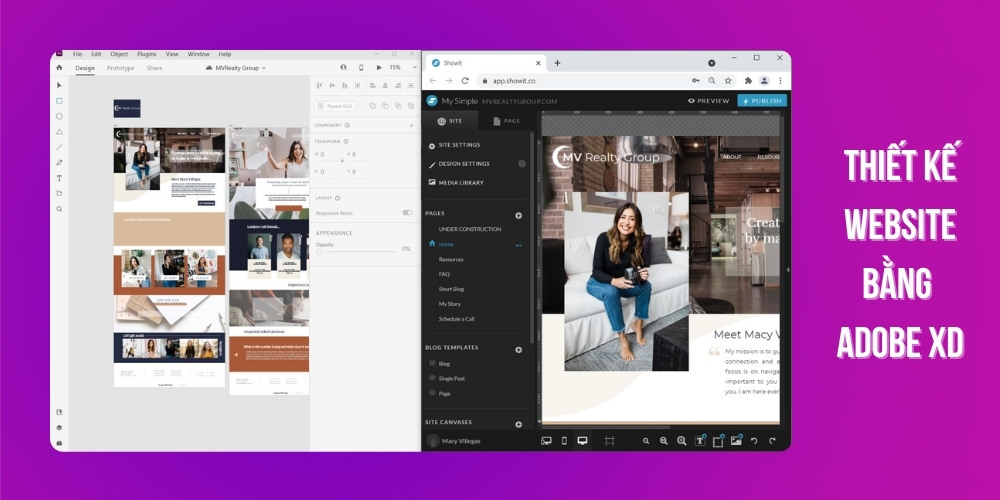Viewport: 1000px width, 500px height.
Task: Open the Plugins panel icon at bottom-left of XD
Action: tap(59, 443)
